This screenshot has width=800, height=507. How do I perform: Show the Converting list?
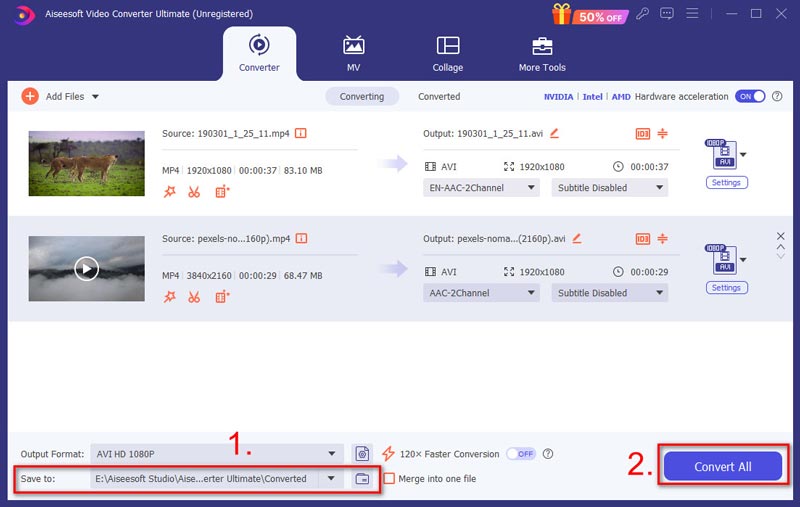tap(362, 96)
